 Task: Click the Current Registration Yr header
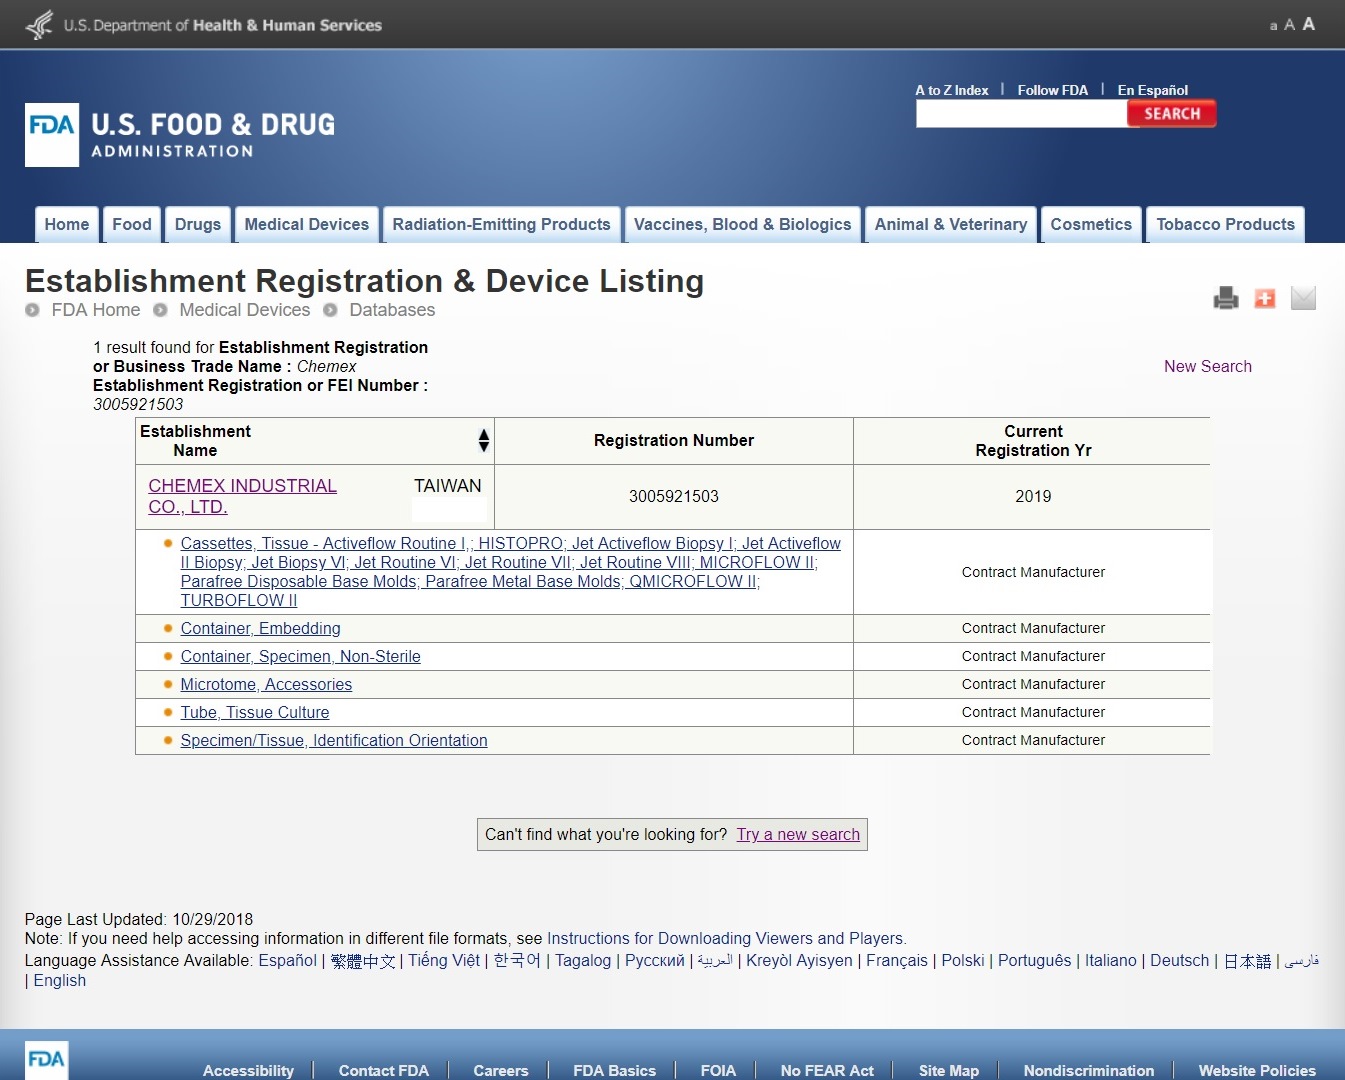click(1033, 441)
